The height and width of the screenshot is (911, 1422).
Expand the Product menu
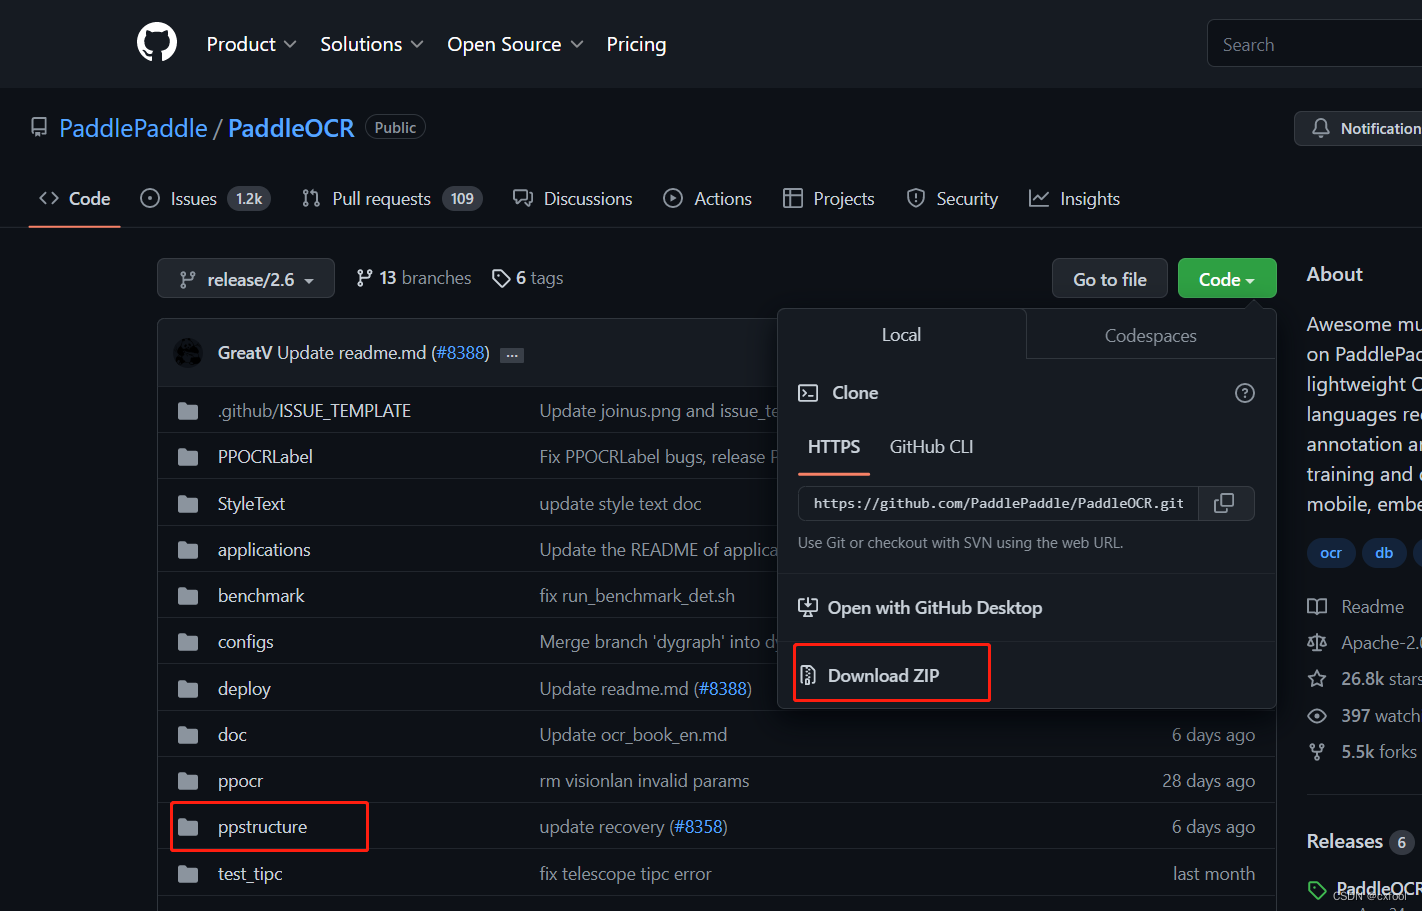tap(251, 44)
